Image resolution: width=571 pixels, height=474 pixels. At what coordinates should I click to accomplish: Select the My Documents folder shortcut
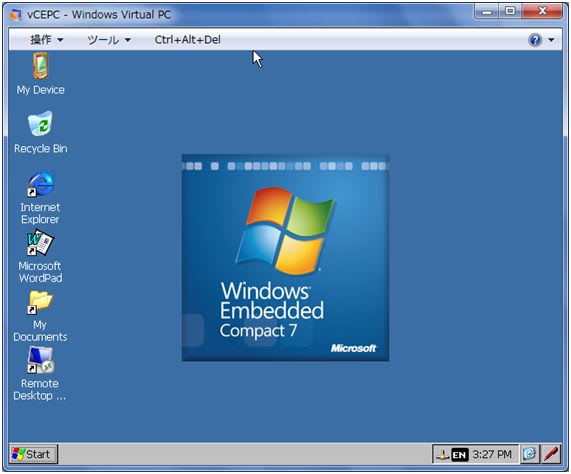point(40,316)
